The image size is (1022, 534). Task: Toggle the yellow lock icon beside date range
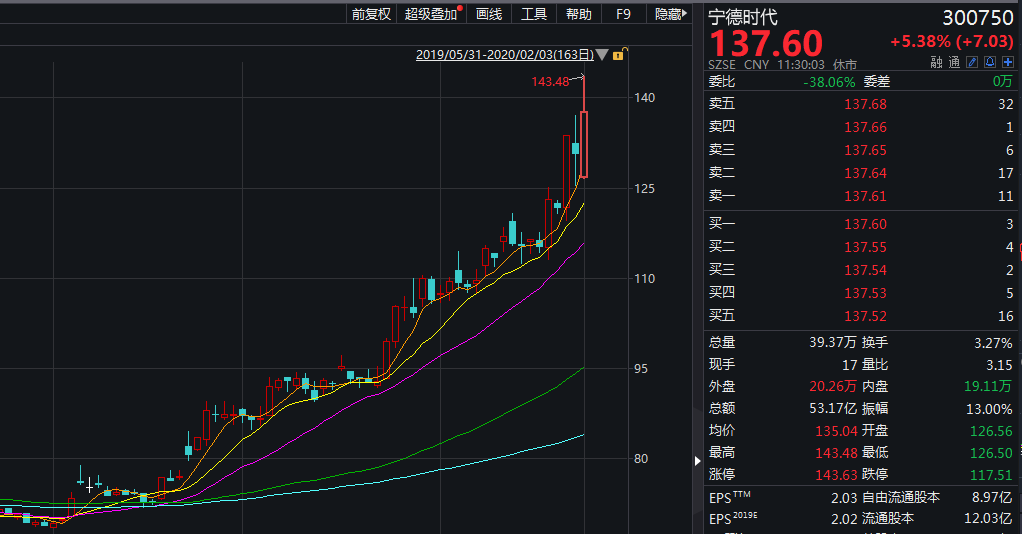pyautogui.click(x=619, y=54)
